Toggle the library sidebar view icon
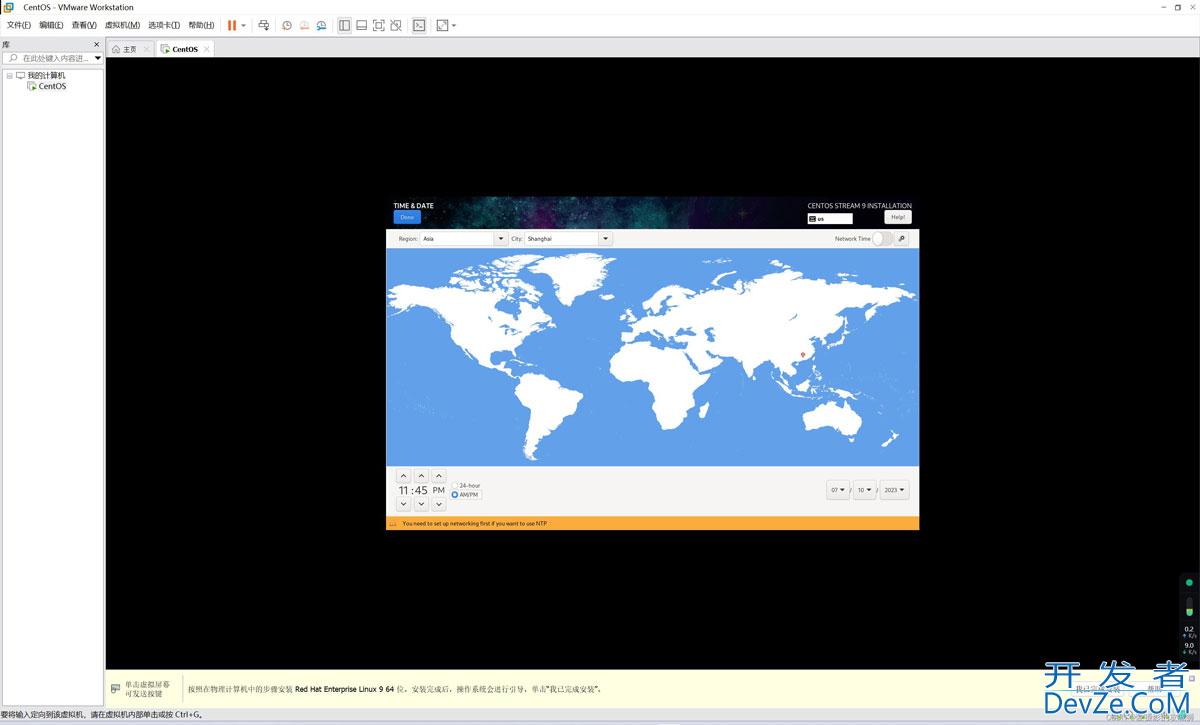This screenshot has width=1200, height=725. (344, 25)
